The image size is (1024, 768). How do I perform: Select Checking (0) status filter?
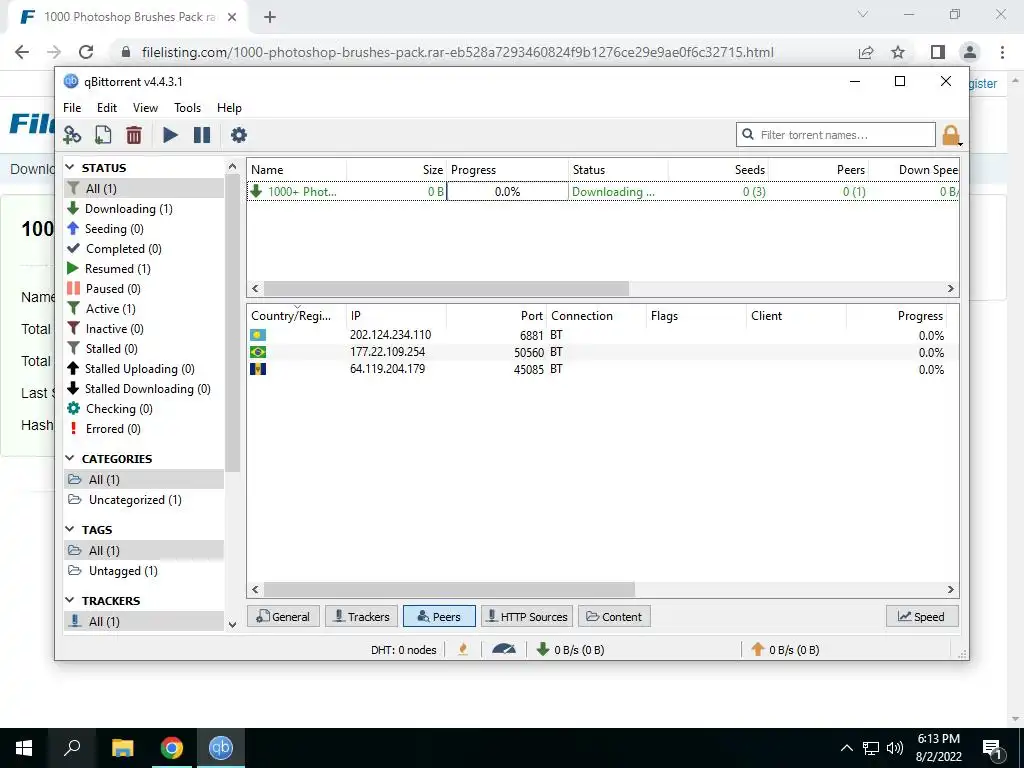click(x=144, y=409)
